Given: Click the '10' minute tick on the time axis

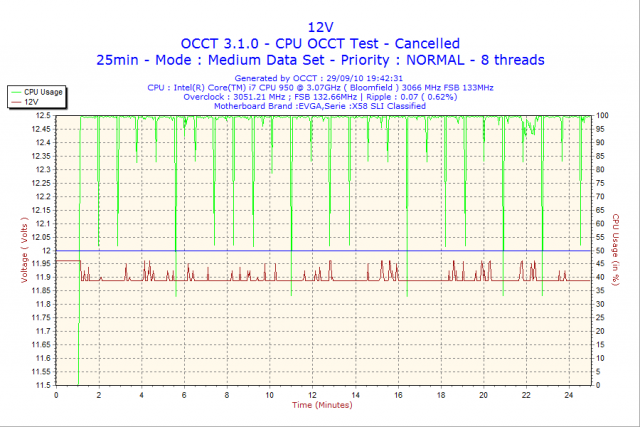Looking at the screenshot, I should (x=270, y=395).
